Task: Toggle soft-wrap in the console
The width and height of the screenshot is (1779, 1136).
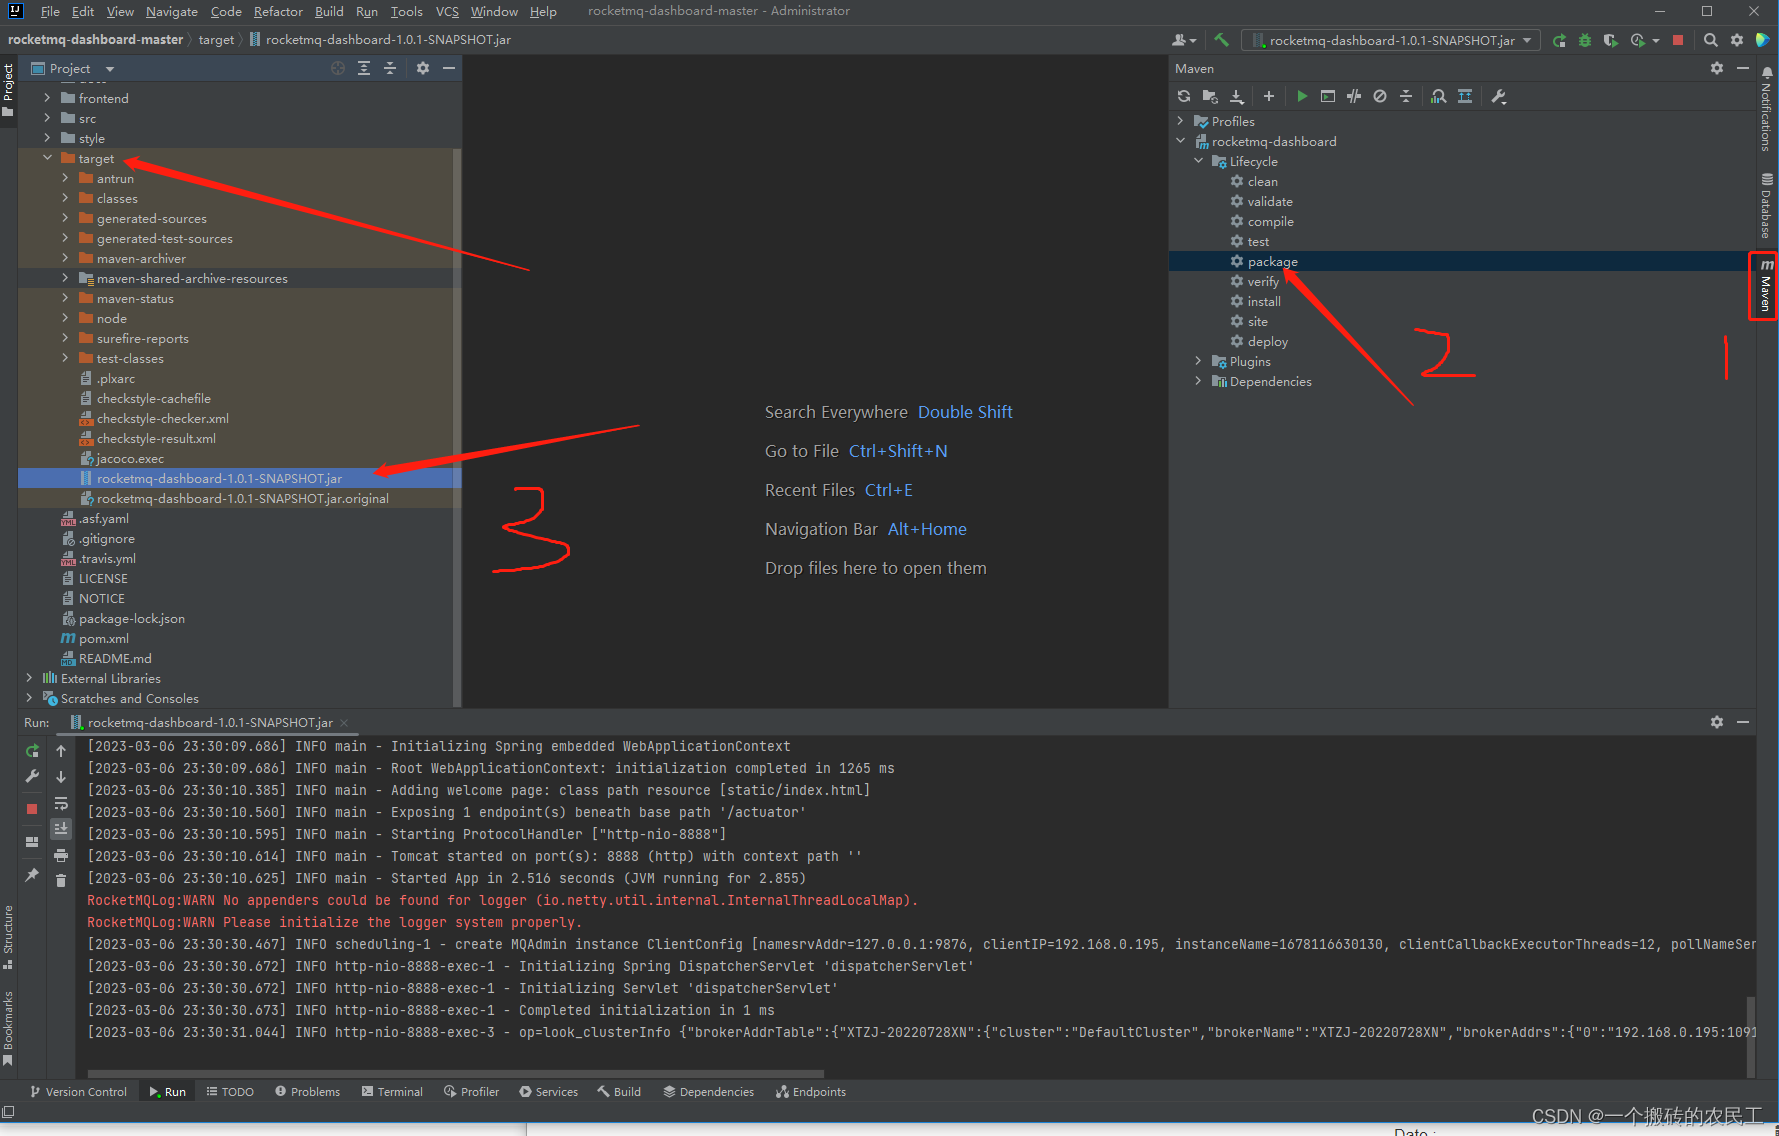Action: tap(61, 803)
